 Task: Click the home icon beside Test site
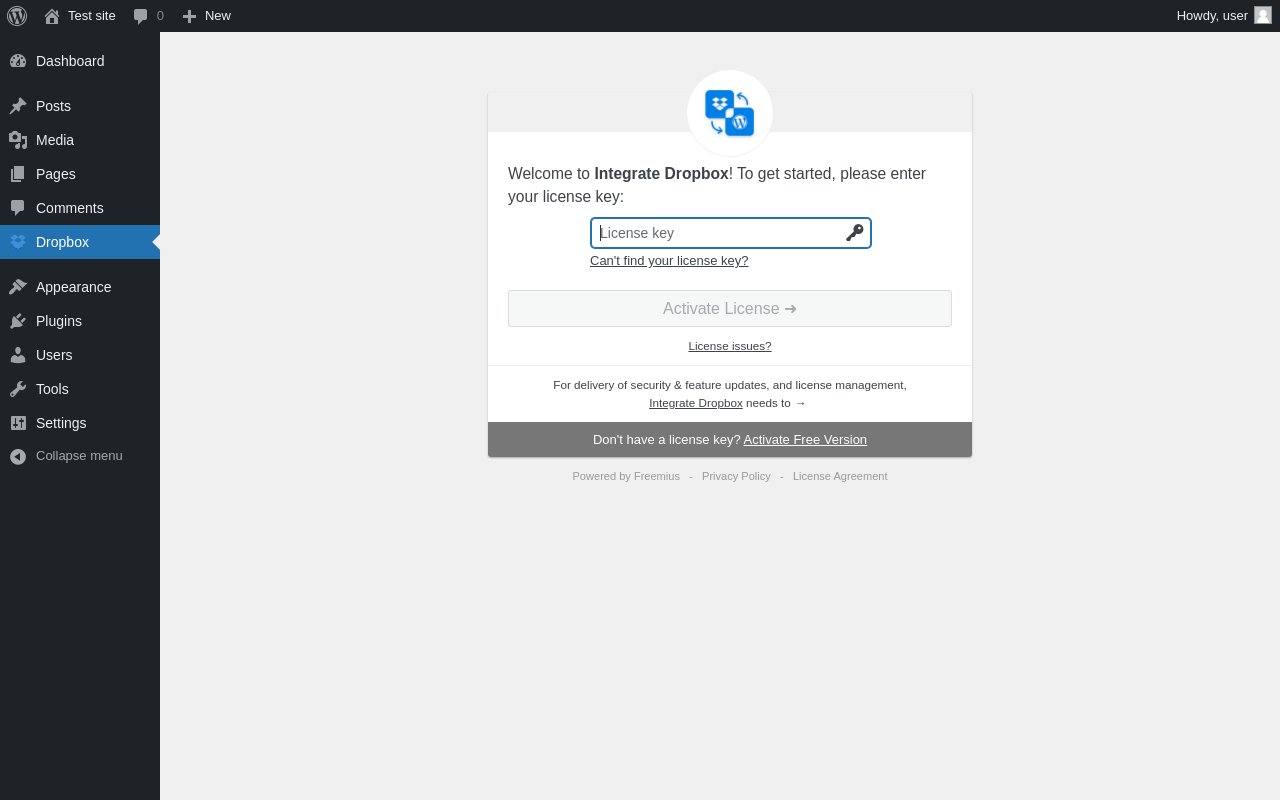52,16
